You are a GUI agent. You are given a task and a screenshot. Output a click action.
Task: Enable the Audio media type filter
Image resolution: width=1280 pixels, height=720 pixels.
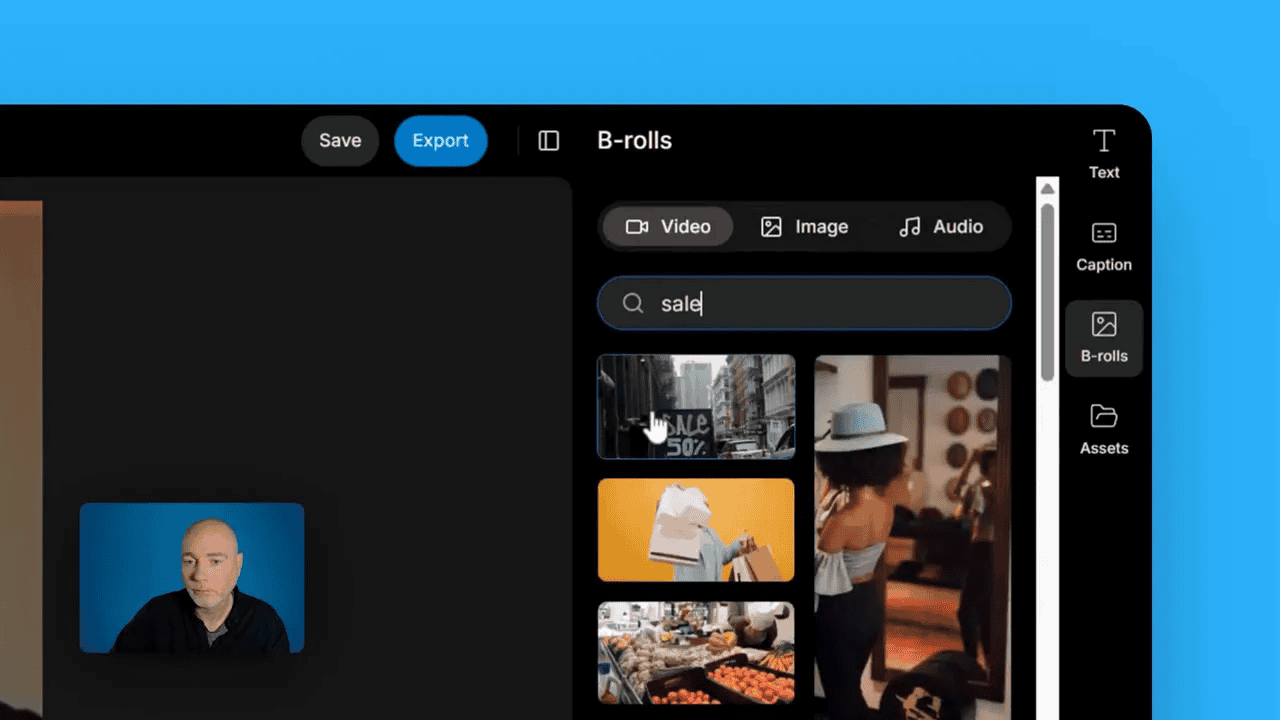[x=941, y=227]
